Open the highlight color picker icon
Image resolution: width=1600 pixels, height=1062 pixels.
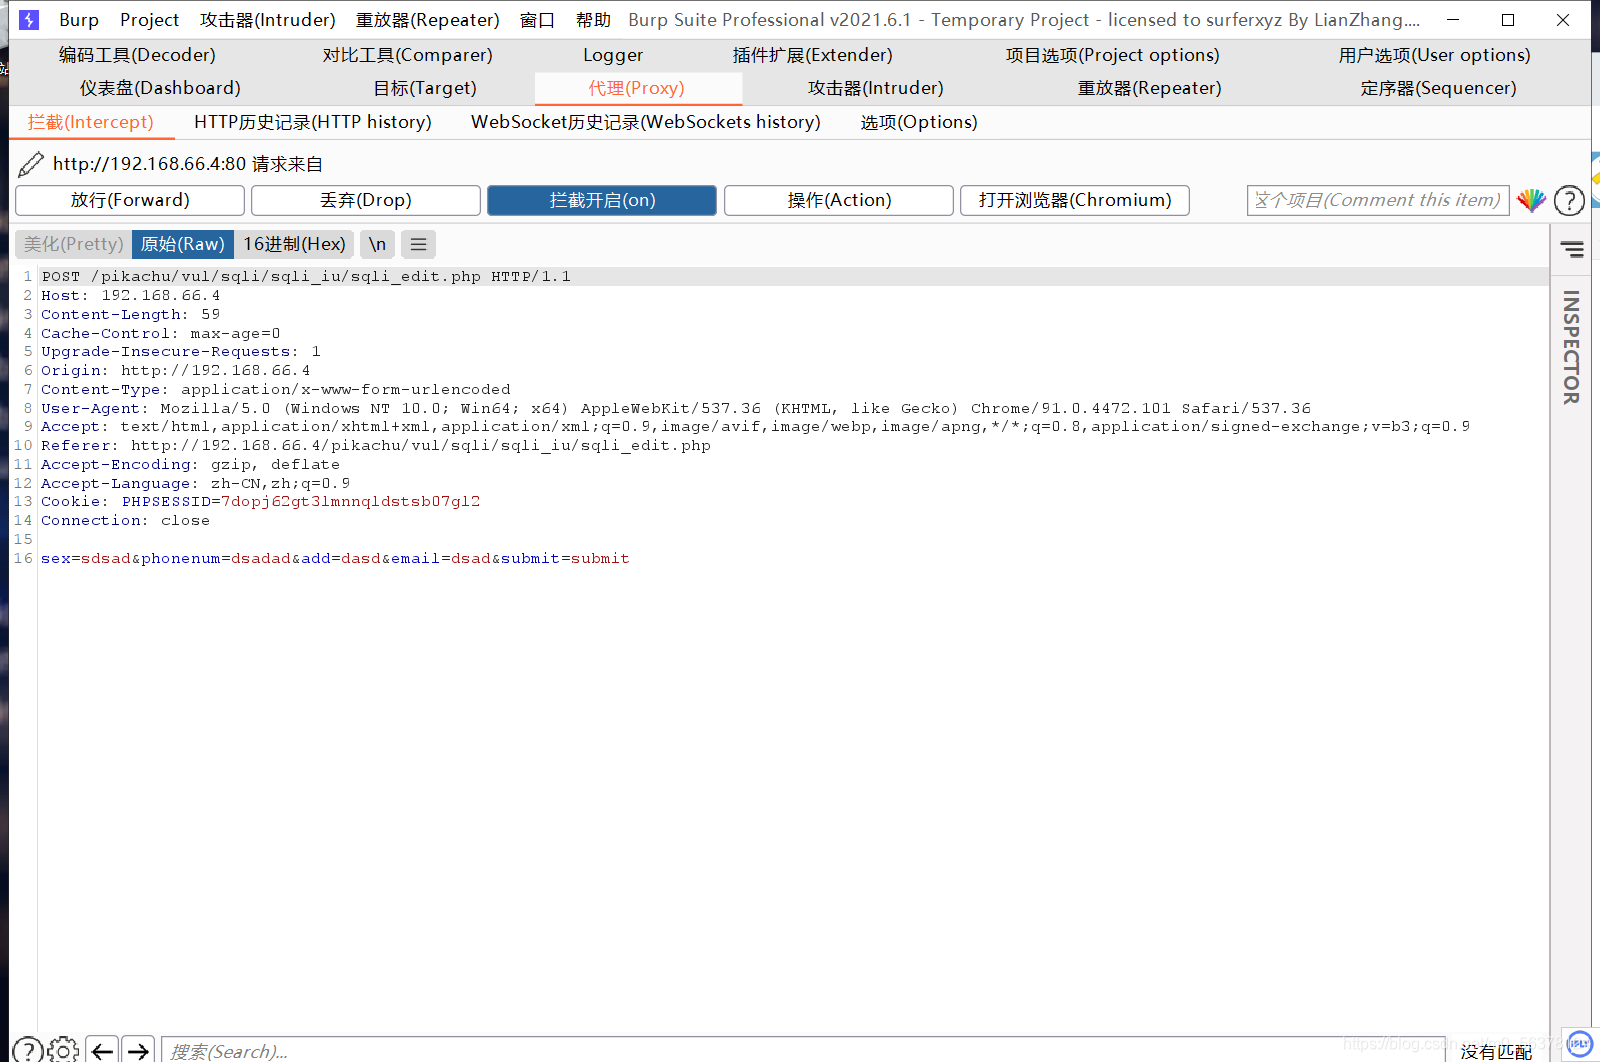tap(1531, 200)
